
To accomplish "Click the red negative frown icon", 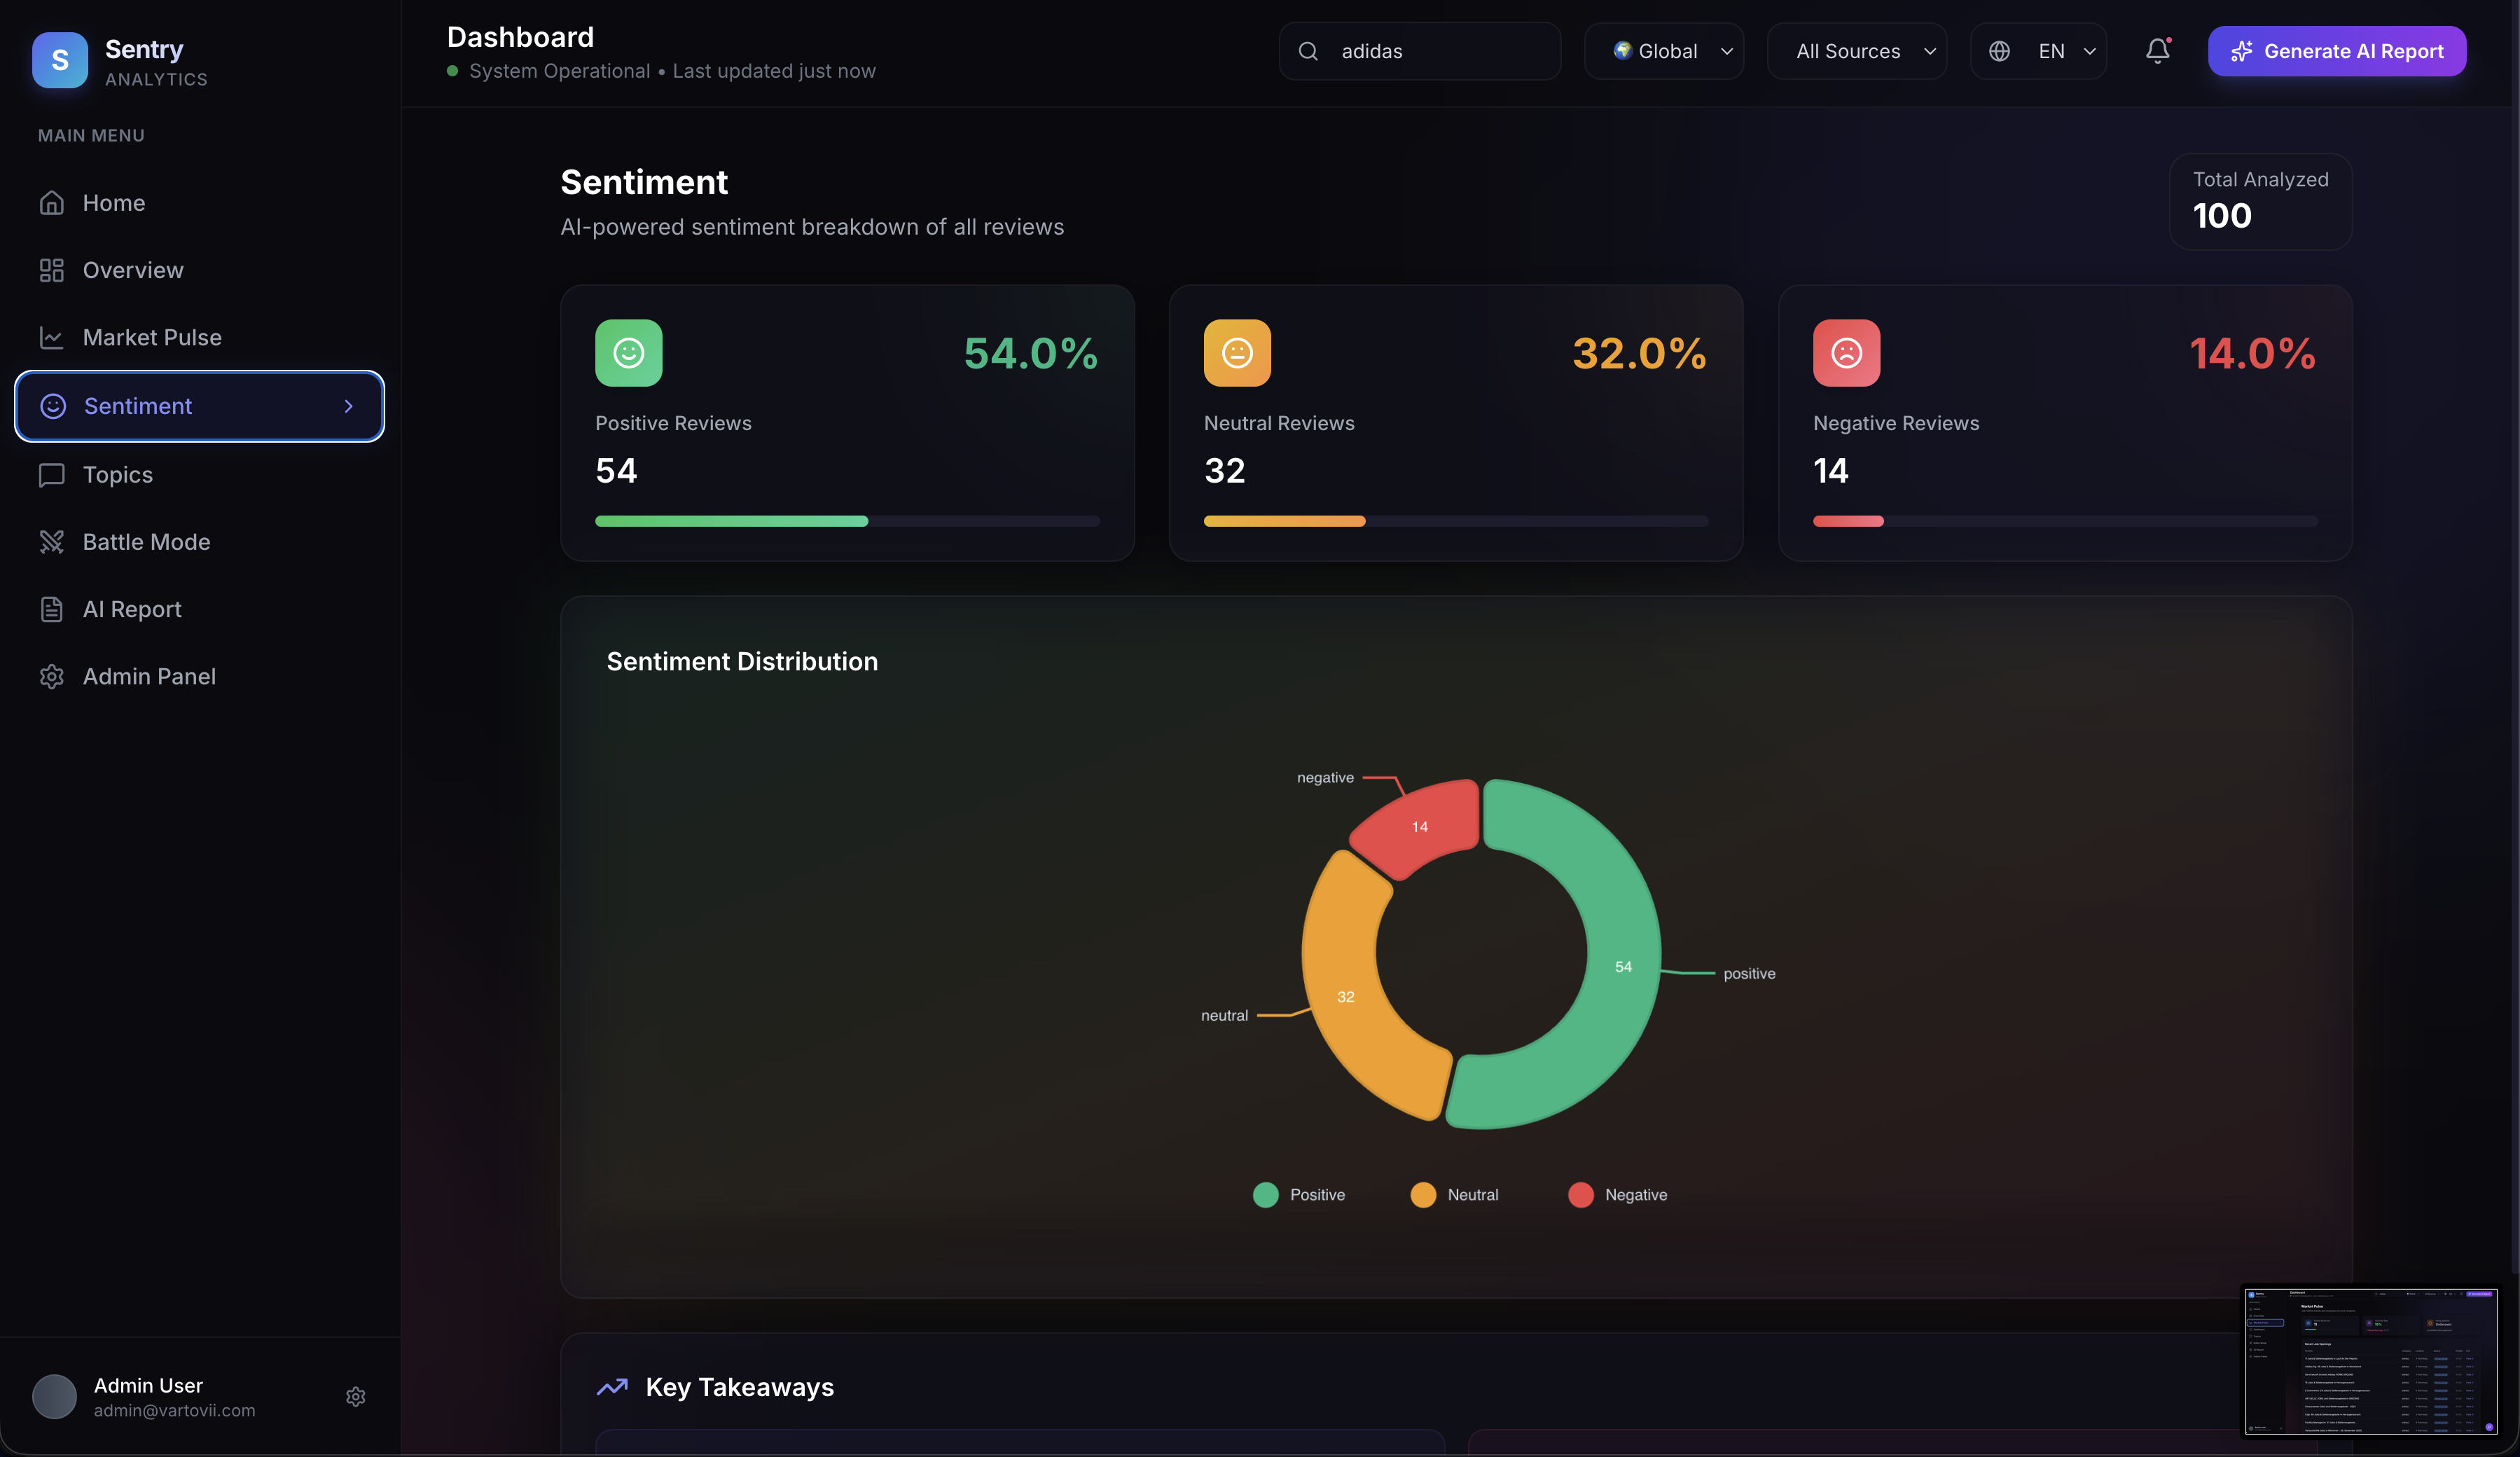I will [x=1846, y=353].
